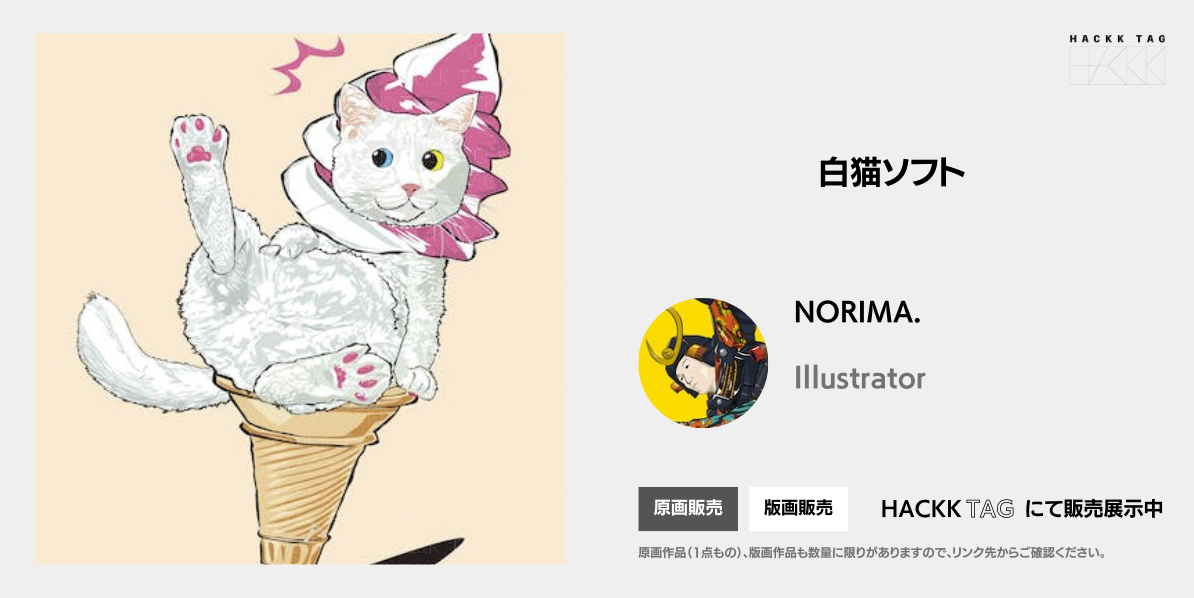Select the 原画販売 button
The width and height of the screenshot is (1194, 598).
pos(688,509)
